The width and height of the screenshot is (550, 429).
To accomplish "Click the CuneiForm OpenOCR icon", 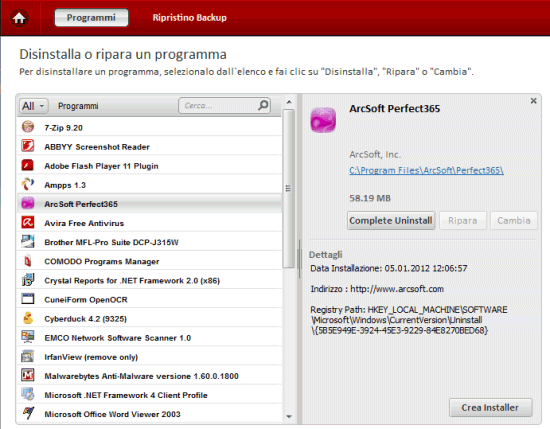I will pos(28,299).
